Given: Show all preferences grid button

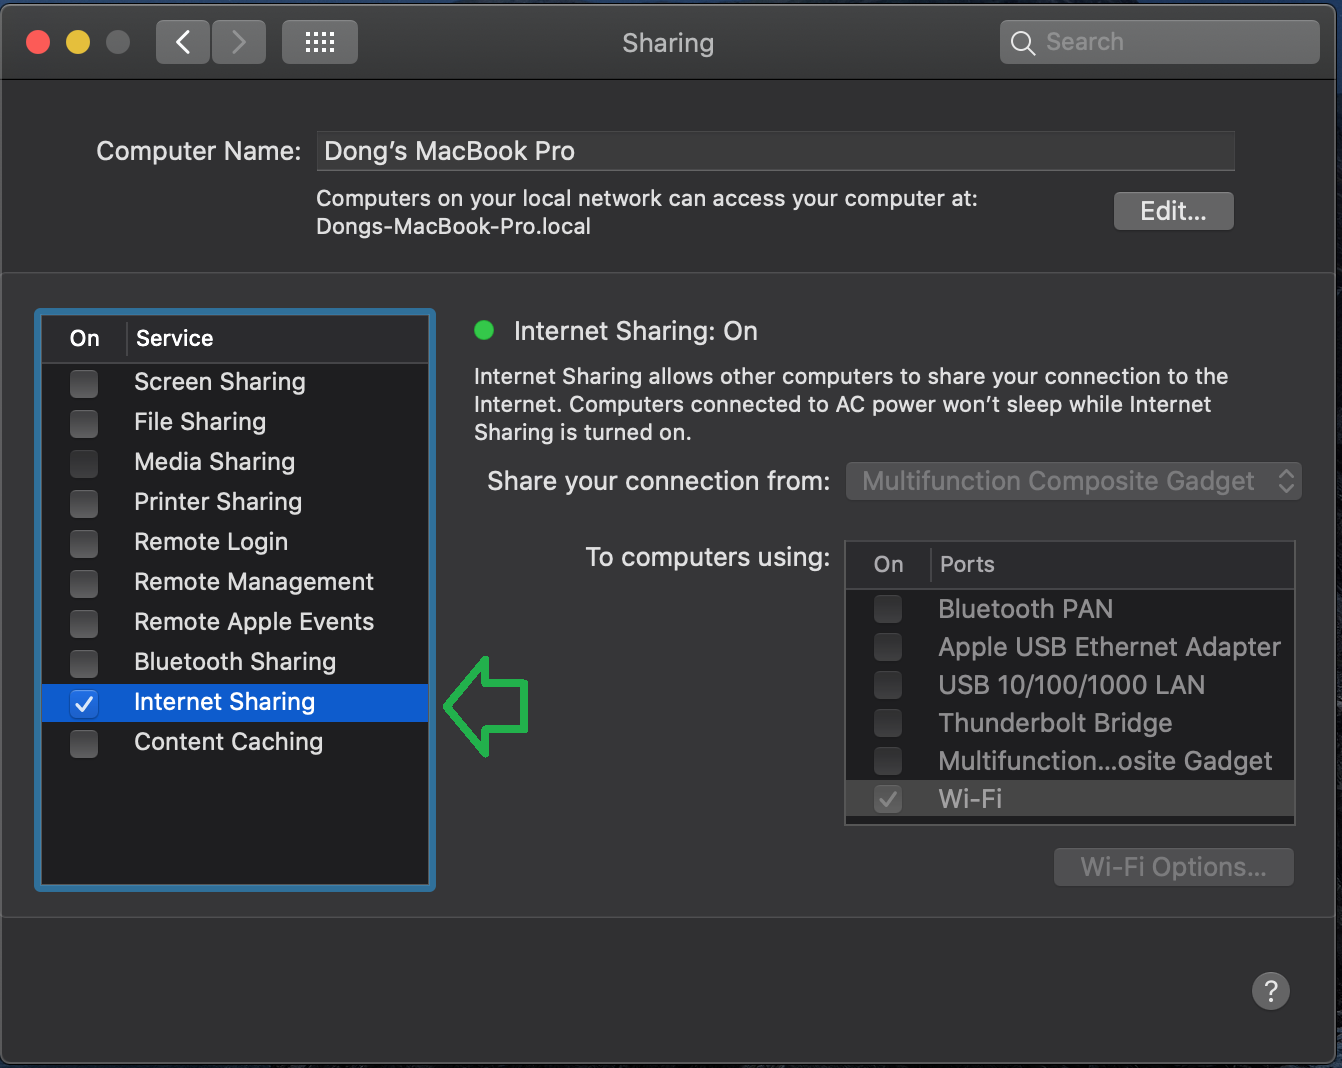Looking at the screenshot, I should (x=320, y=42).
